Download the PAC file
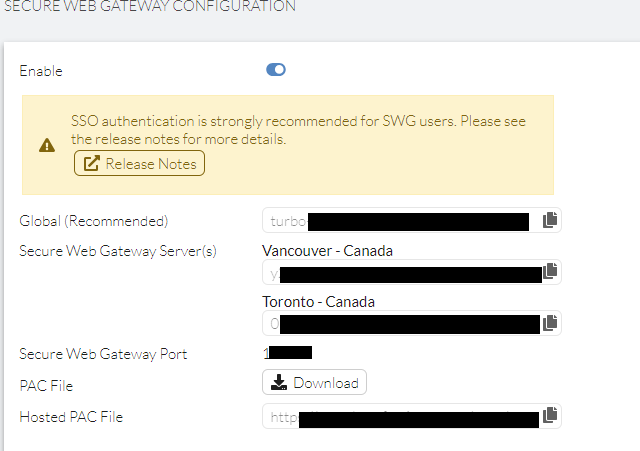The height and width of the screenshot is (451, 640). click(x=314, y=383)
